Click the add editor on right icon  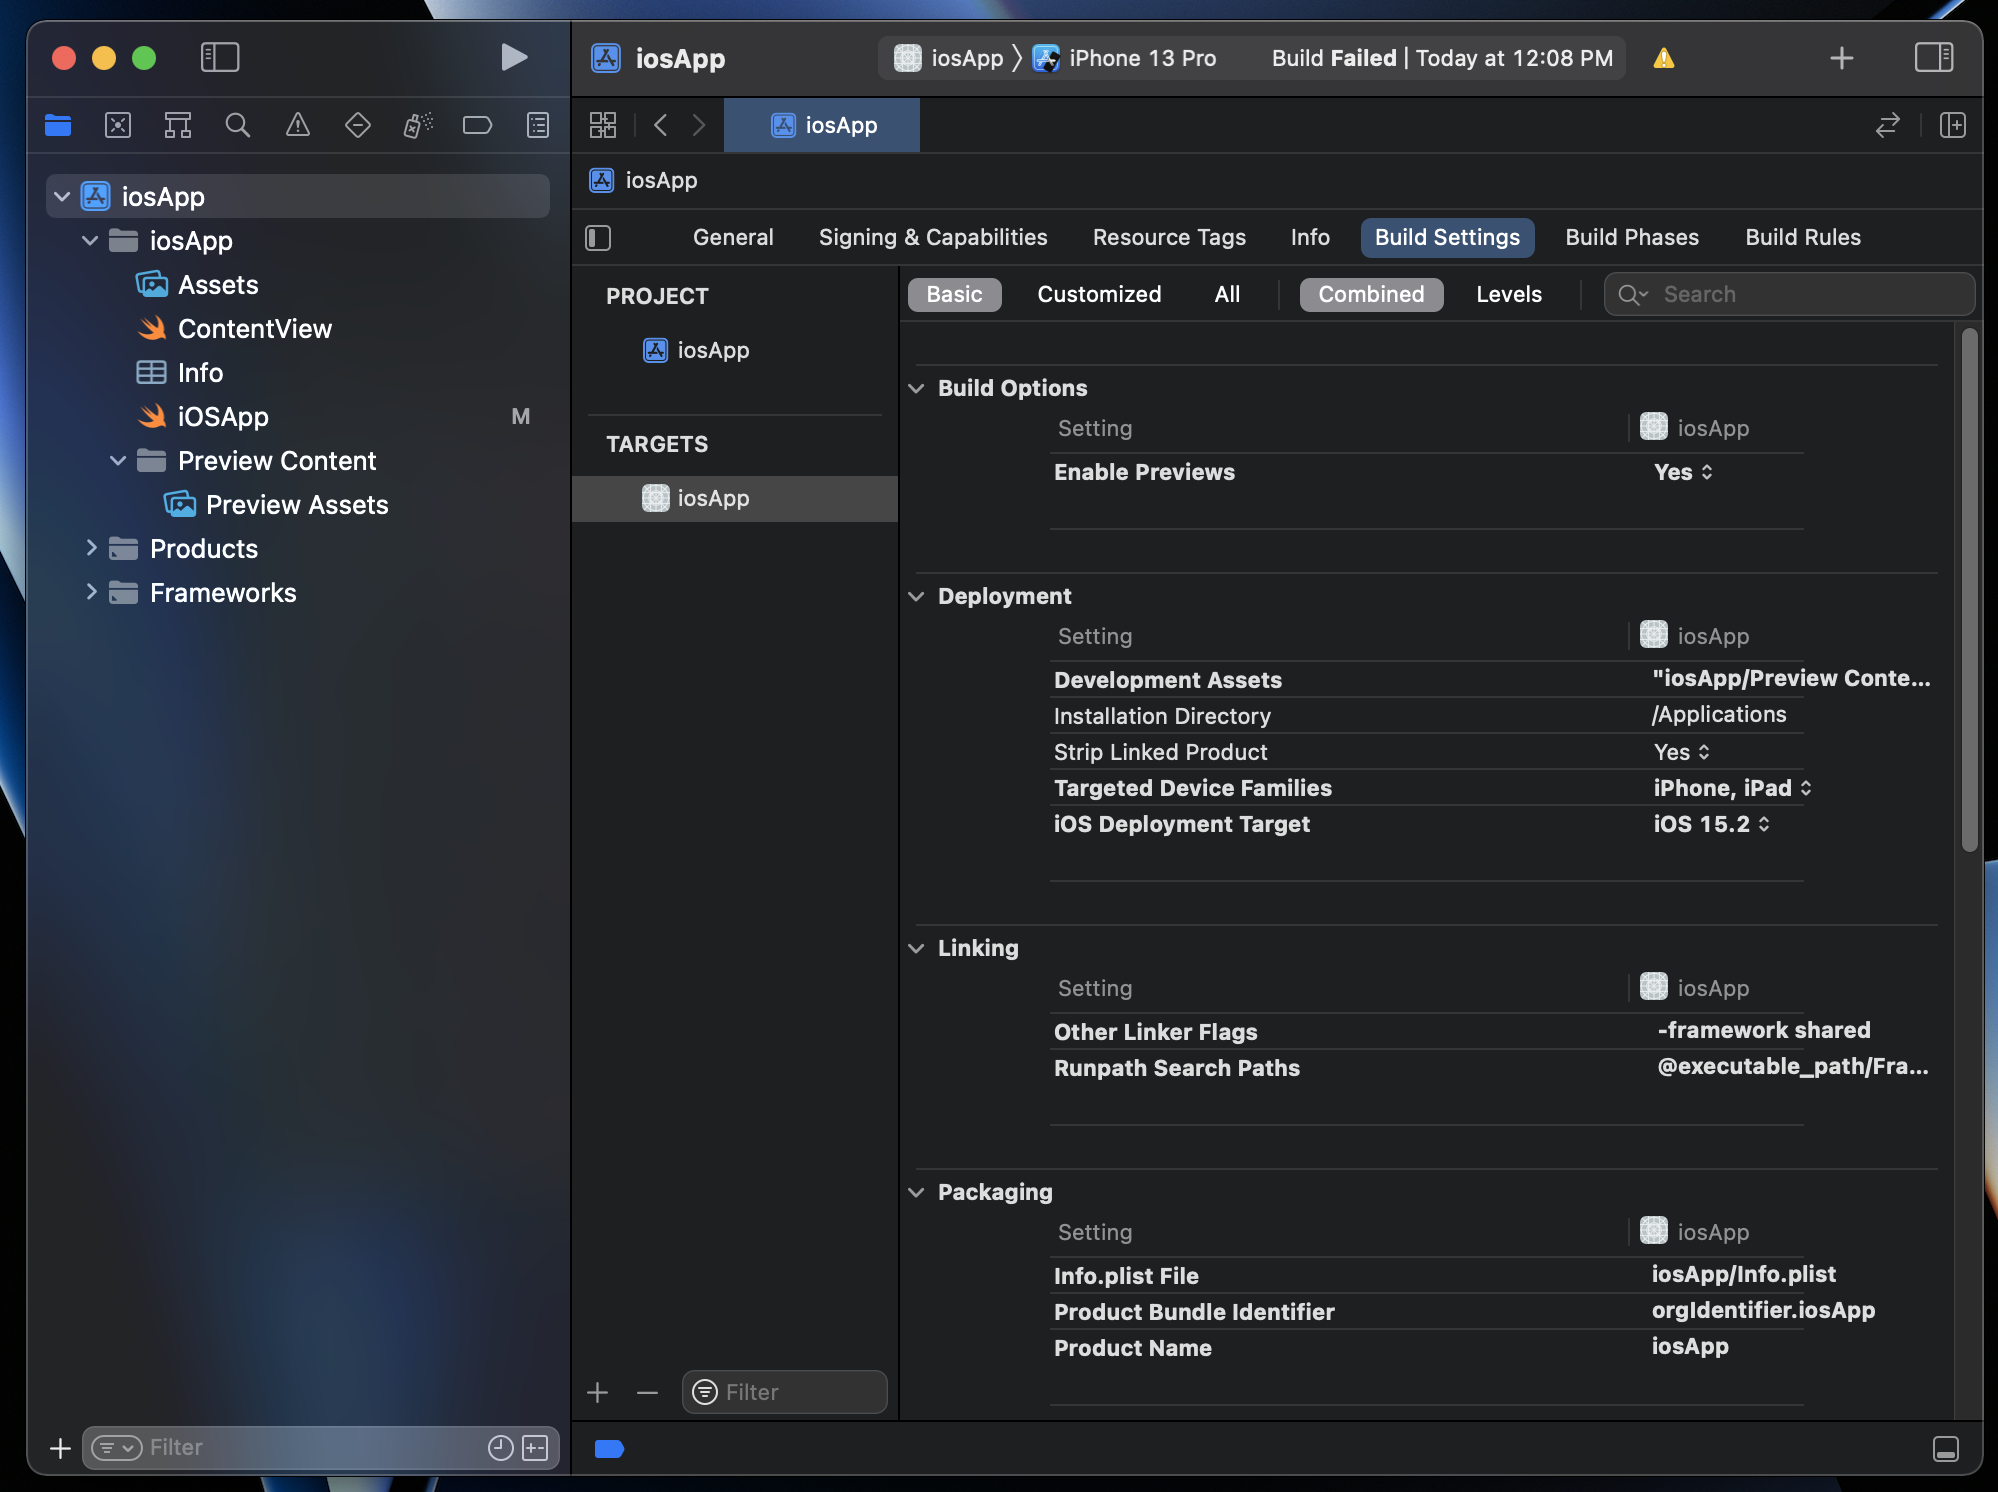click(x=1952, y=125)
